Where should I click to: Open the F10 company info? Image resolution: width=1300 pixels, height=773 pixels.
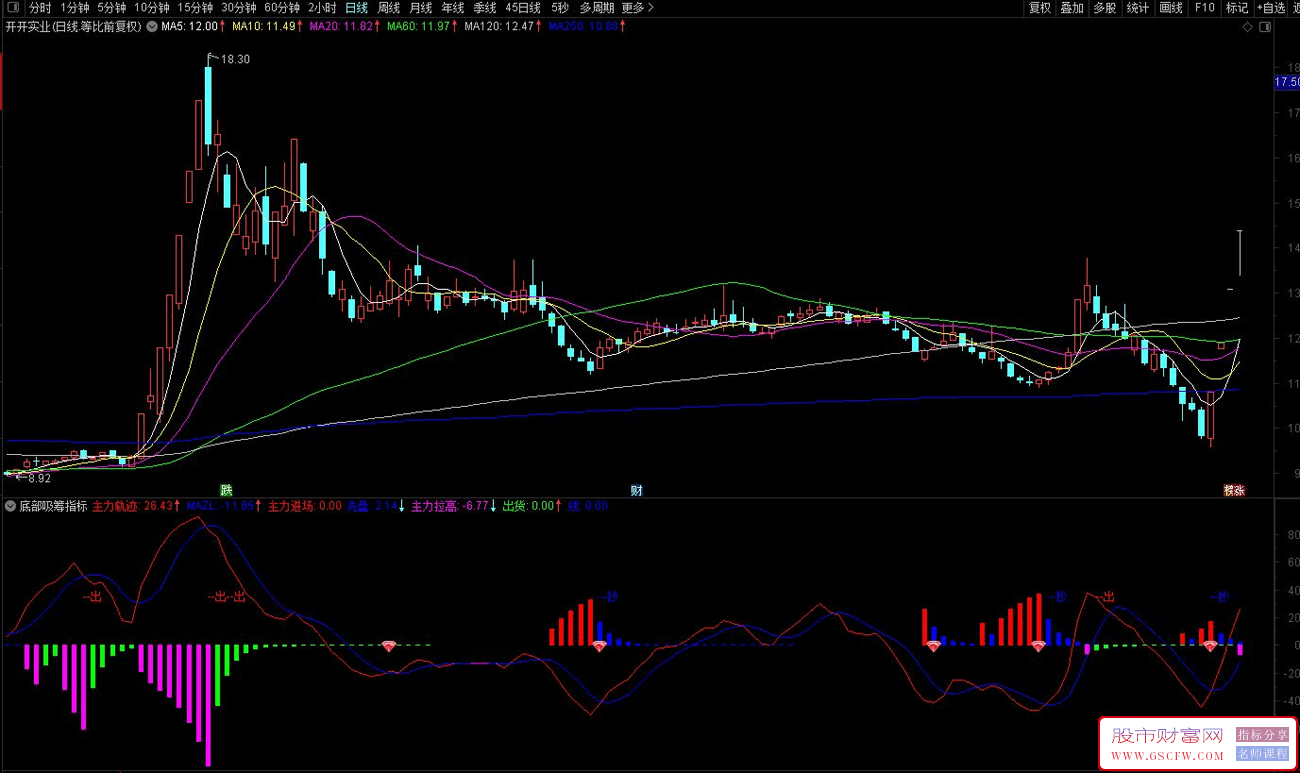tap(1204, 8)
